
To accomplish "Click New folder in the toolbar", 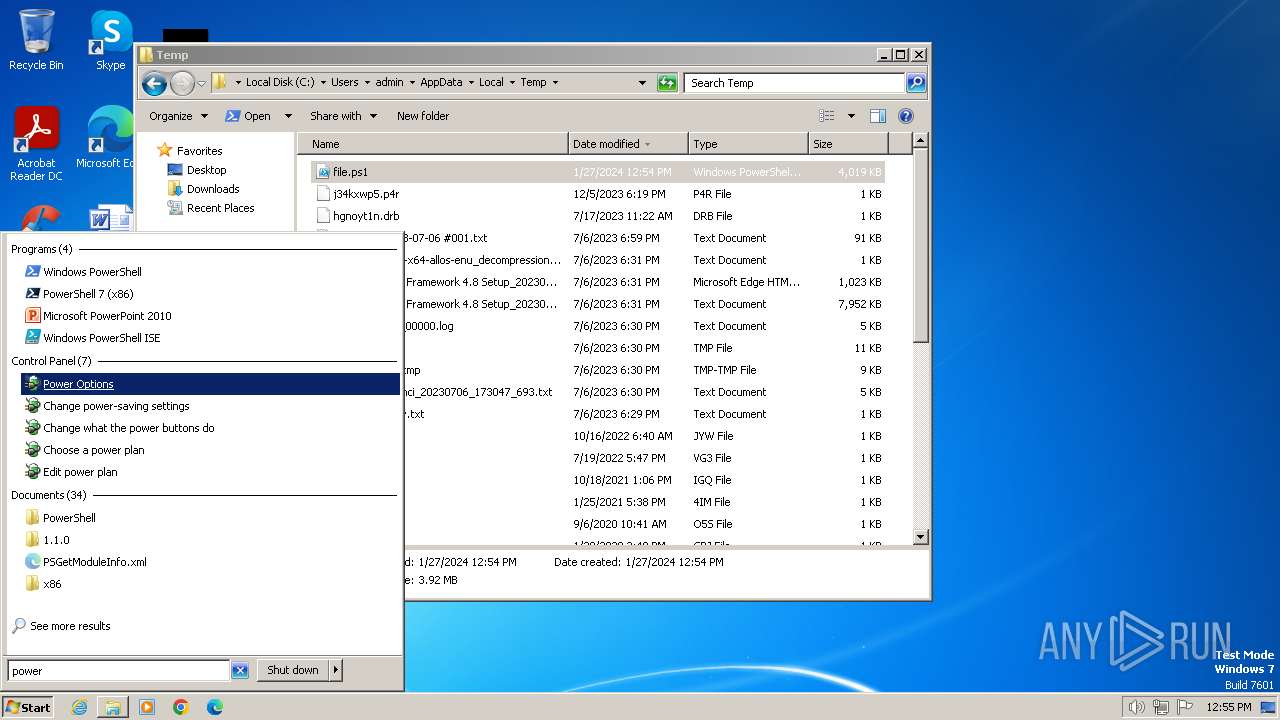I will coord(423,116).
